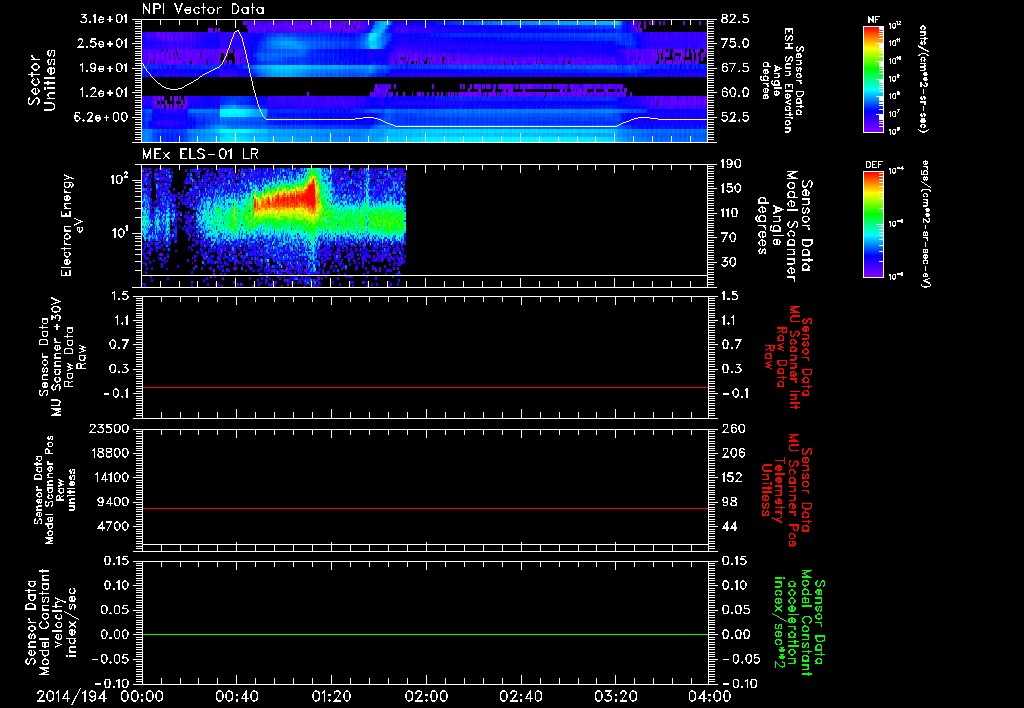Click the 70 scanner angle tick value
Image resolution: width=1024 pixels, height=708 pixels.
click(x=728, y=238)
